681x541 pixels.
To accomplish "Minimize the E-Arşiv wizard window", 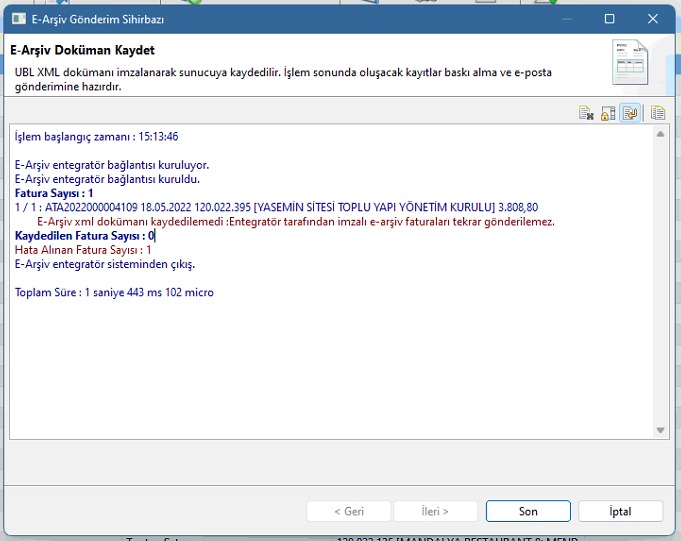I will click(564, 19).
